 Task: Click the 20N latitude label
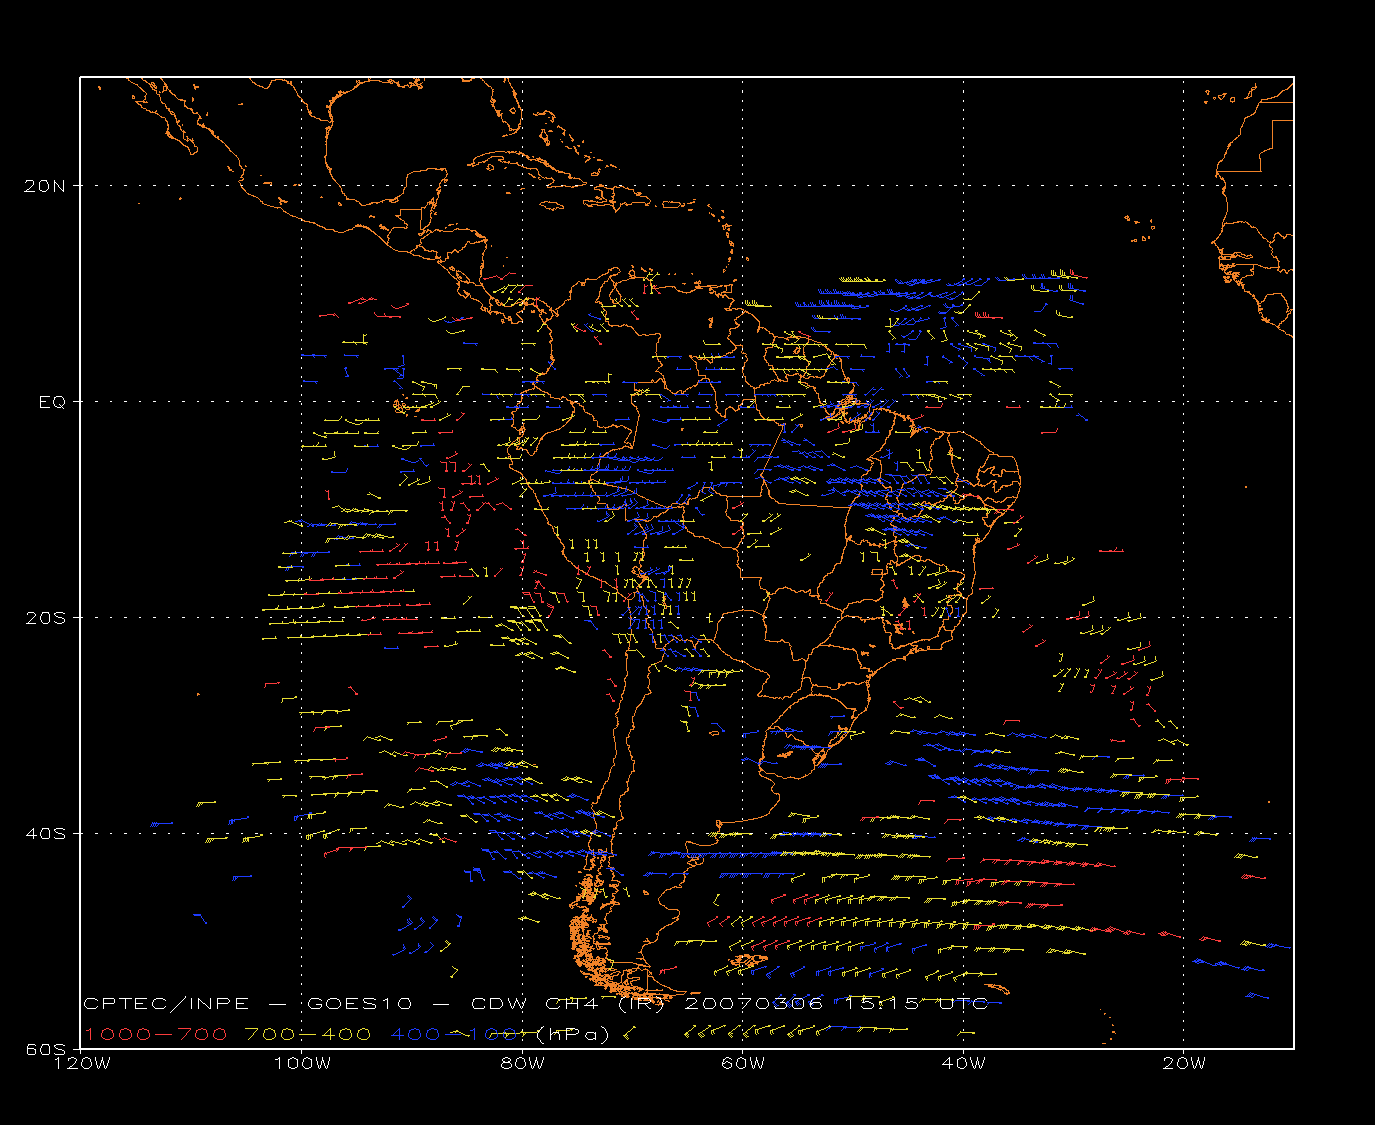45,186
